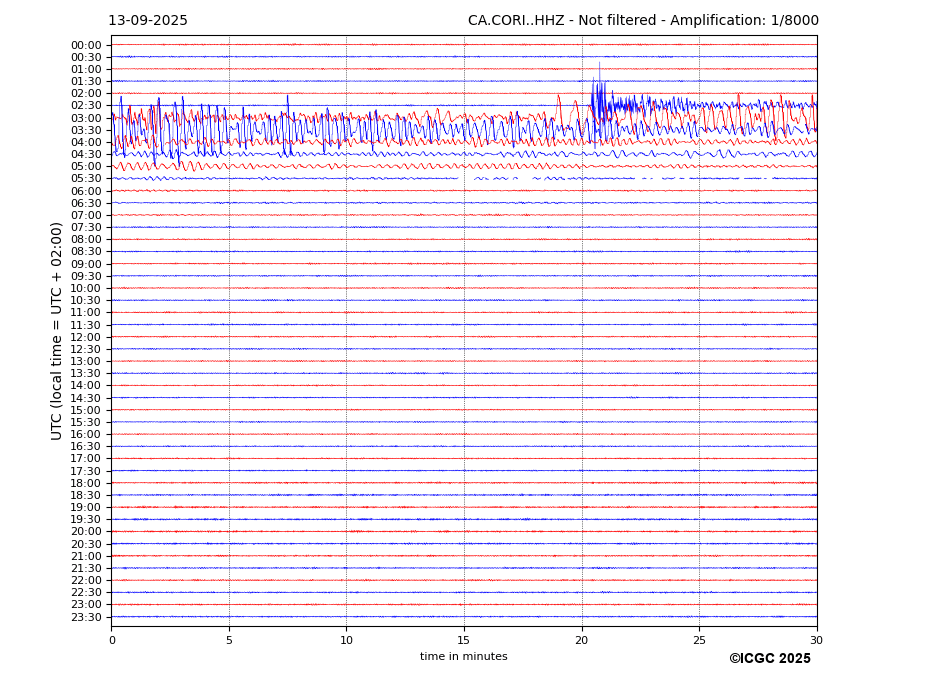The image size is (927, 696).
Task: Select the 21:00 row label
Action: (x=86, y=556)
